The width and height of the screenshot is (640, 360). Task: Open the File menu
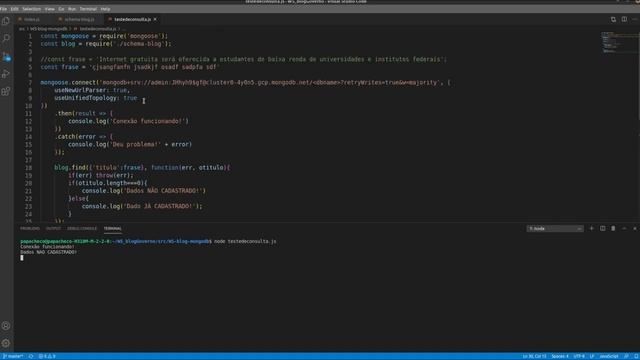click(4, 9)
